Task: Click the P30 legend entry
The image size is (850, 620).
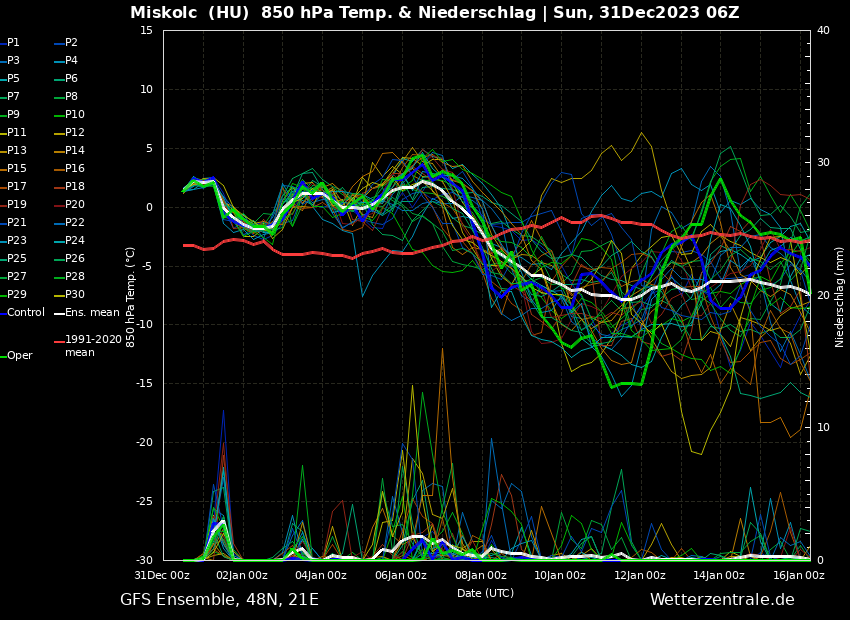Action: [75, 295]
